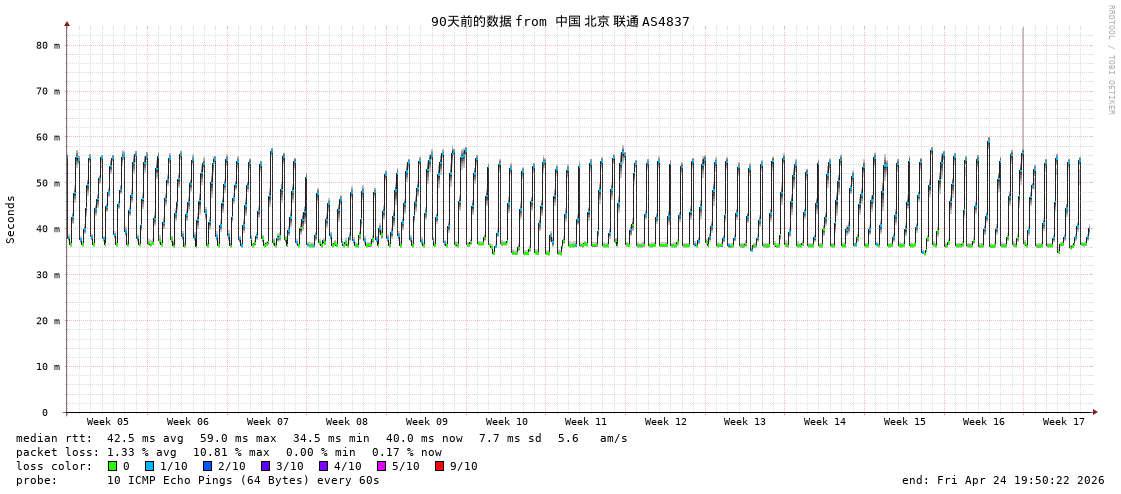Screen dimensions: 1121x494
Task: Select the magenta 5/10 loss swatch
Action: tap(382, 466)
